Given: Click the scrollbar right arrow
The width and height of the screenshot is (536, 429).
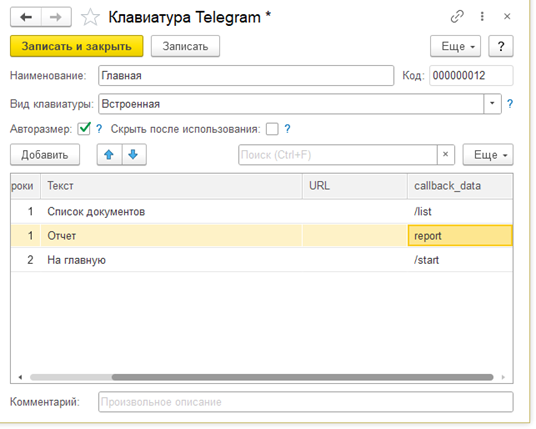Looking at the screenshot, I should click(x=503, y=377).
